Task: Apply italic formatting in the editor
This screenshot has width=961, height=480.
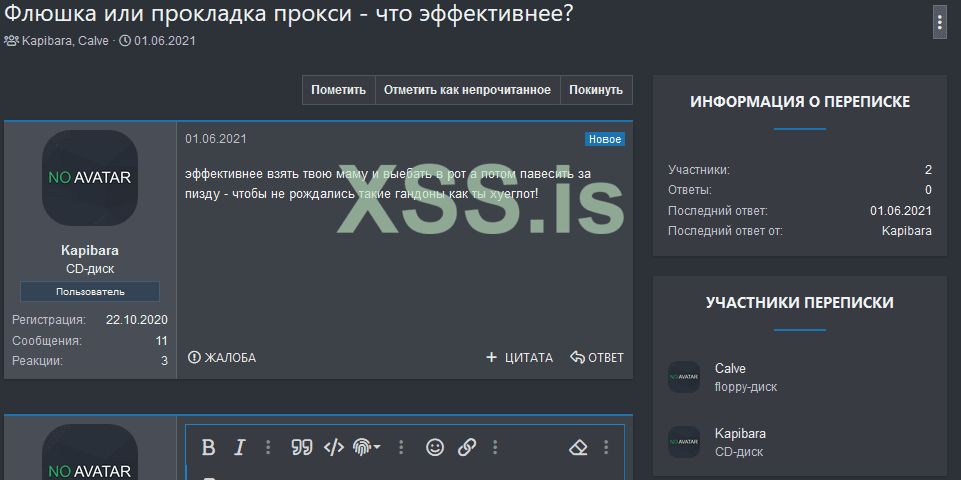Action: click(x=240, y=448)
